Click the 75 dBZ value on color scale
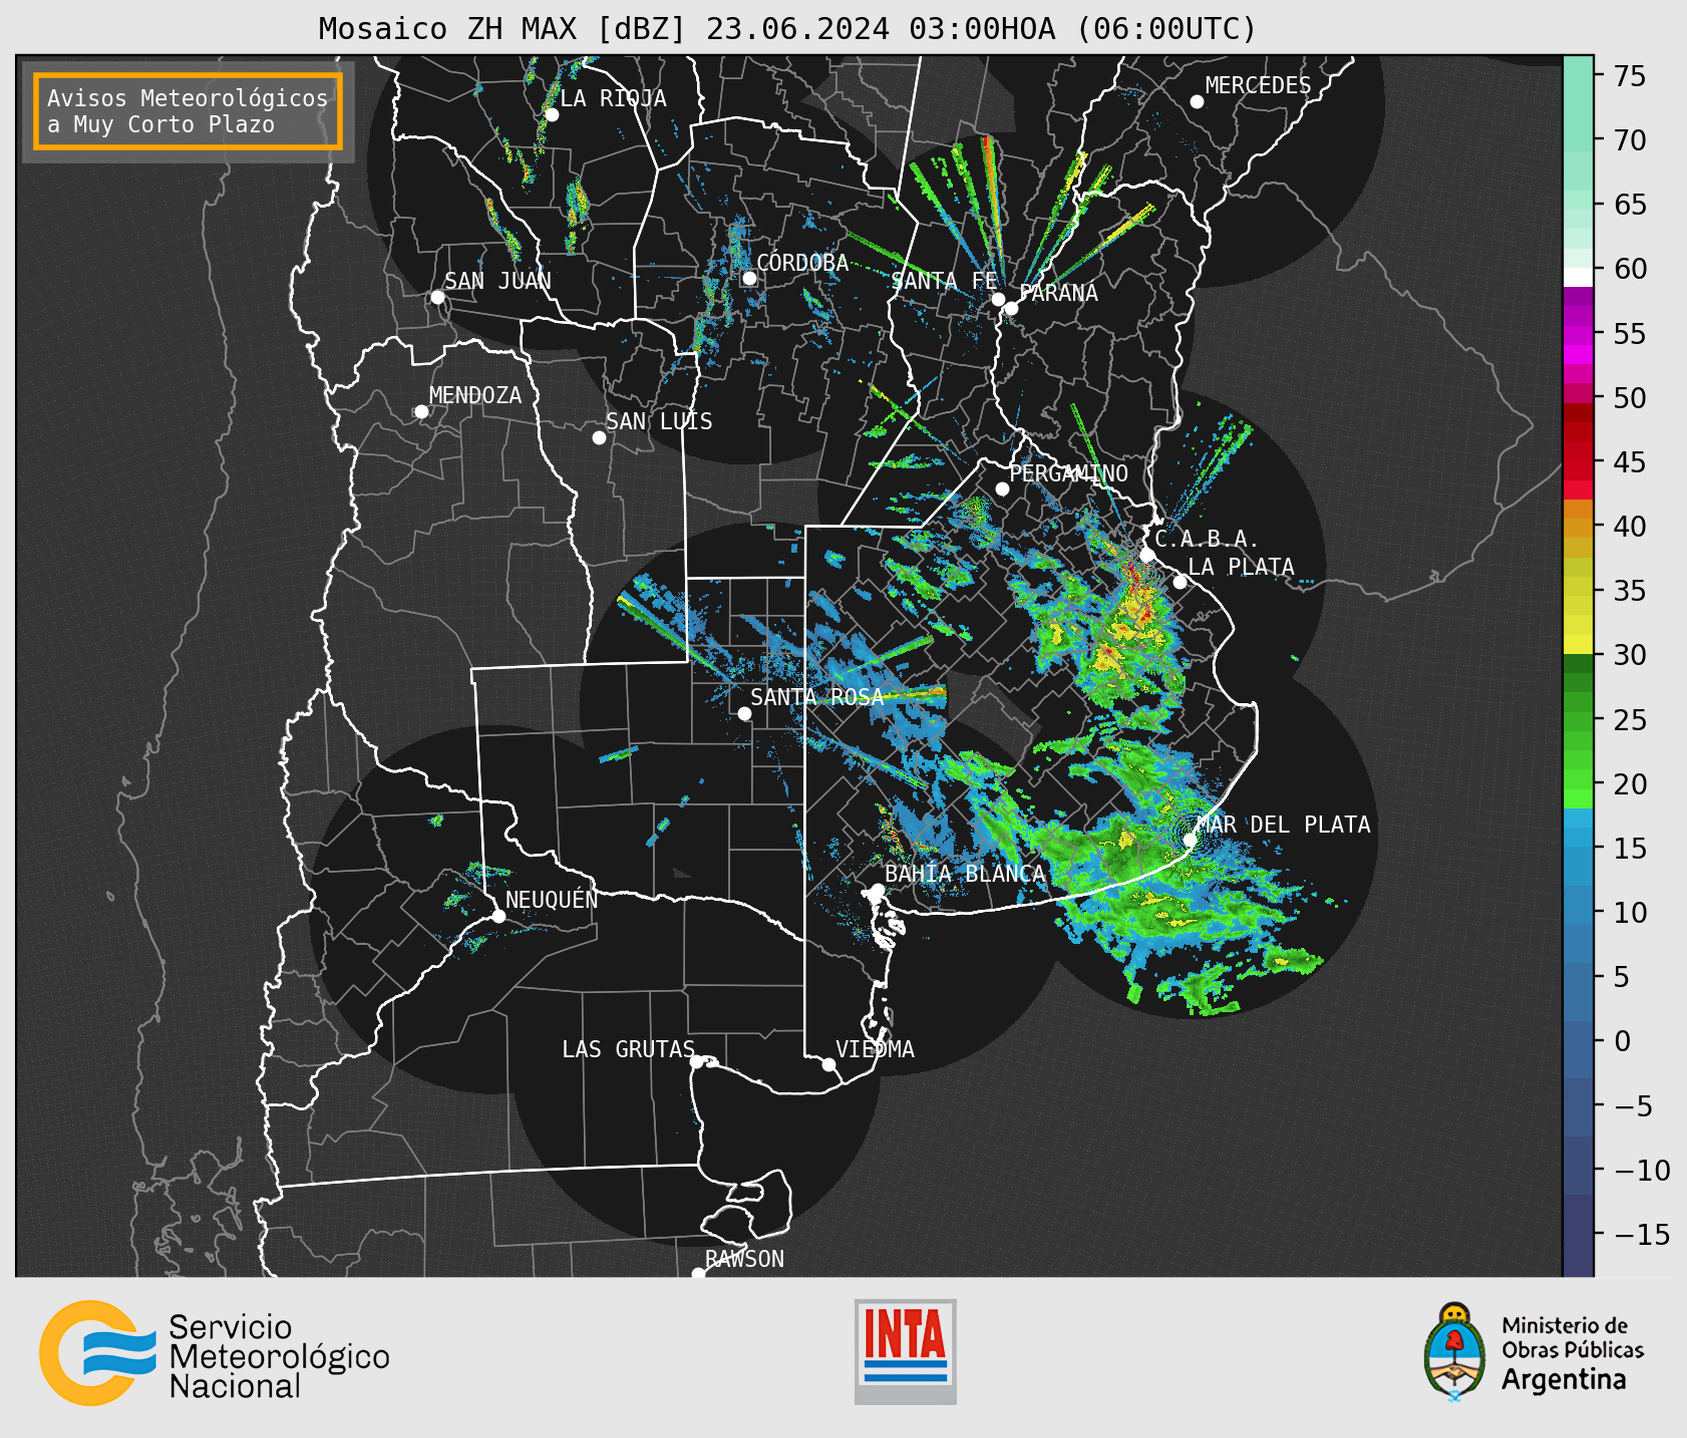 click(x=1630, y=76)
